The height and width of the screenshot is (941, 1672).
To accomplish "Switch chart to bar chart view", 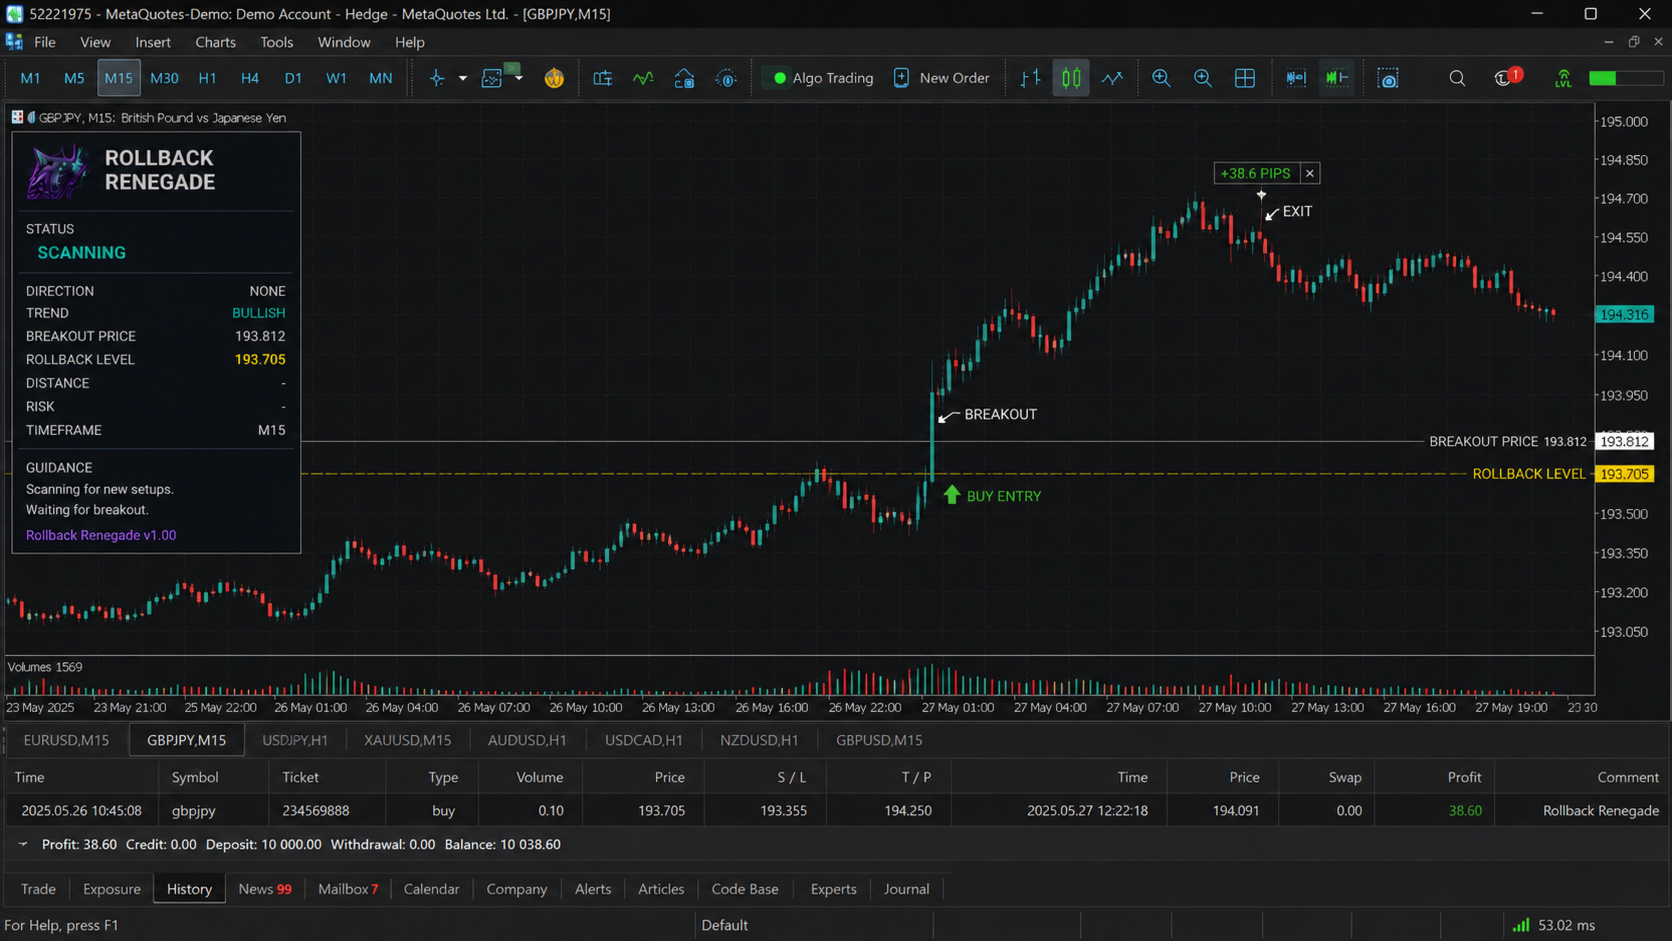I will pyautogui.click(x=1030, y=78).
